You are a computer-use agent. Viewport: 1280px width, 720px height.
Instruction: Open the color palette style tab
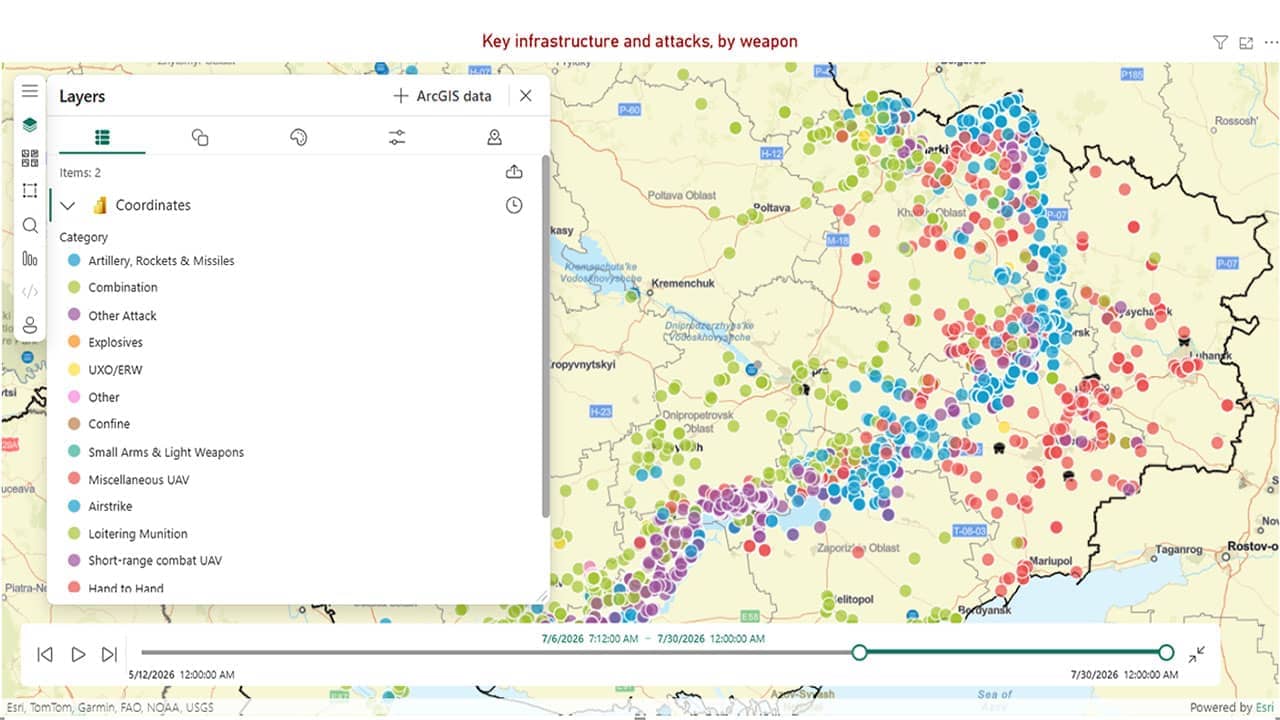pos(298,137)
